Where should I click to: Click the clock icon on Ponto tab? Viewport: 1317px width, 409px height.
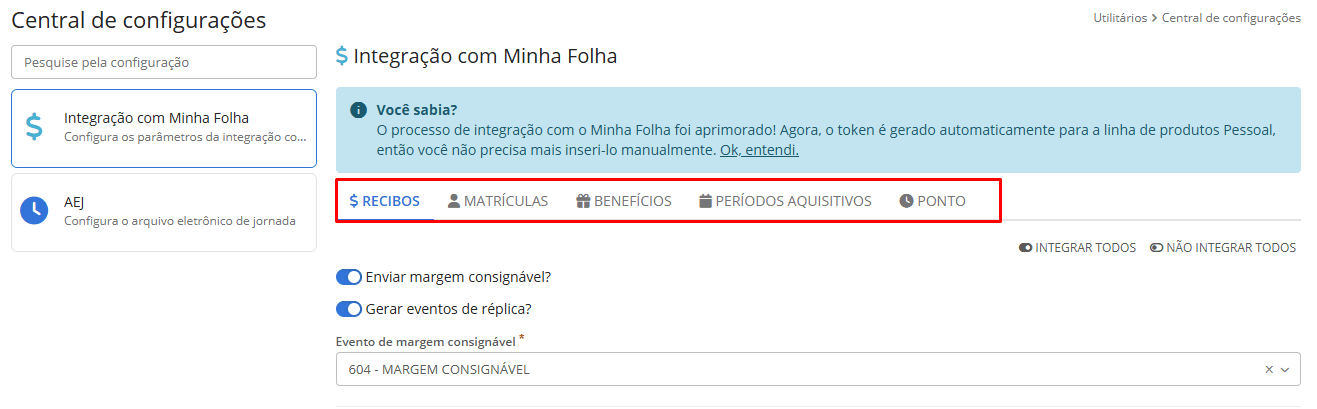[906, 201]
